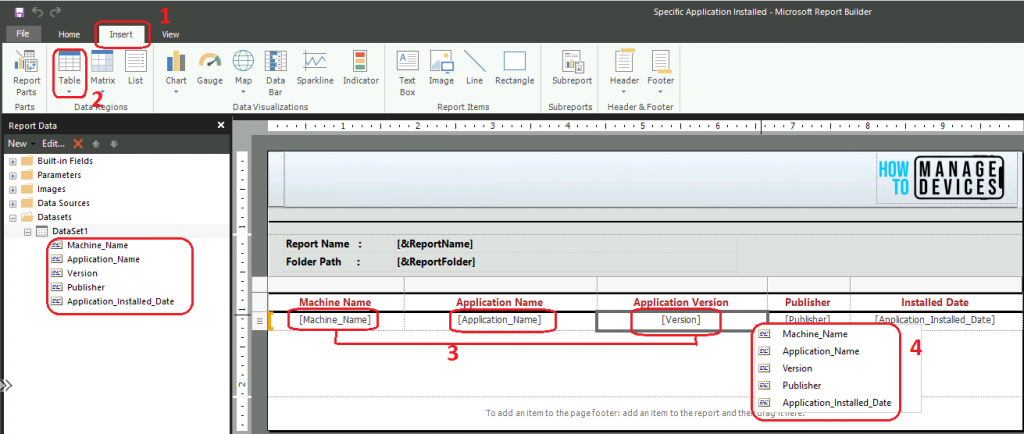Insert an Image item
1024x434 pixels.
441,68
